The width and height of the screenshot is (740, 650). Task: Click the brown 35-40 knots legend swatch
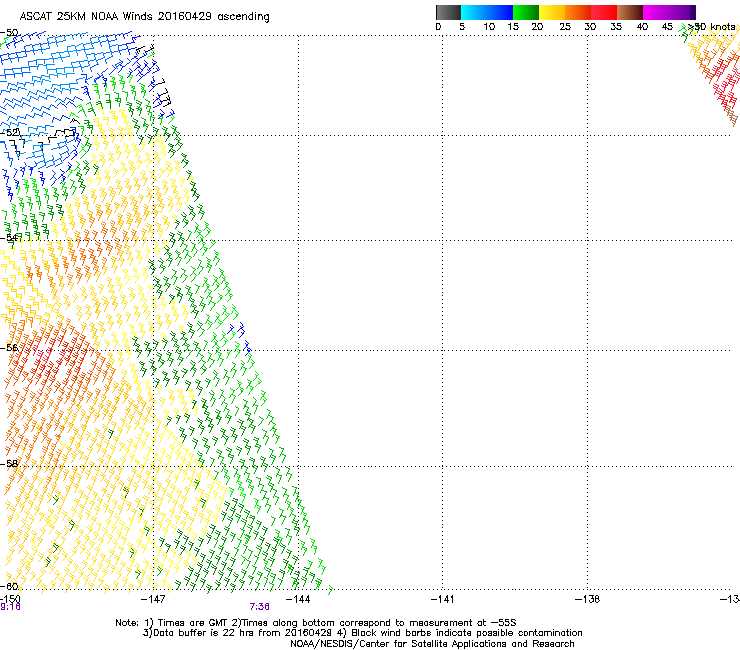click(x=630, y=12)
